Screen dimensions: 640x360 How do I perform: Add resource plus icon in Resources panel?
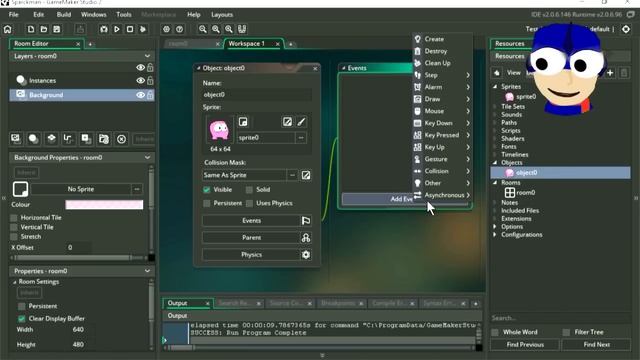(610, 73)
